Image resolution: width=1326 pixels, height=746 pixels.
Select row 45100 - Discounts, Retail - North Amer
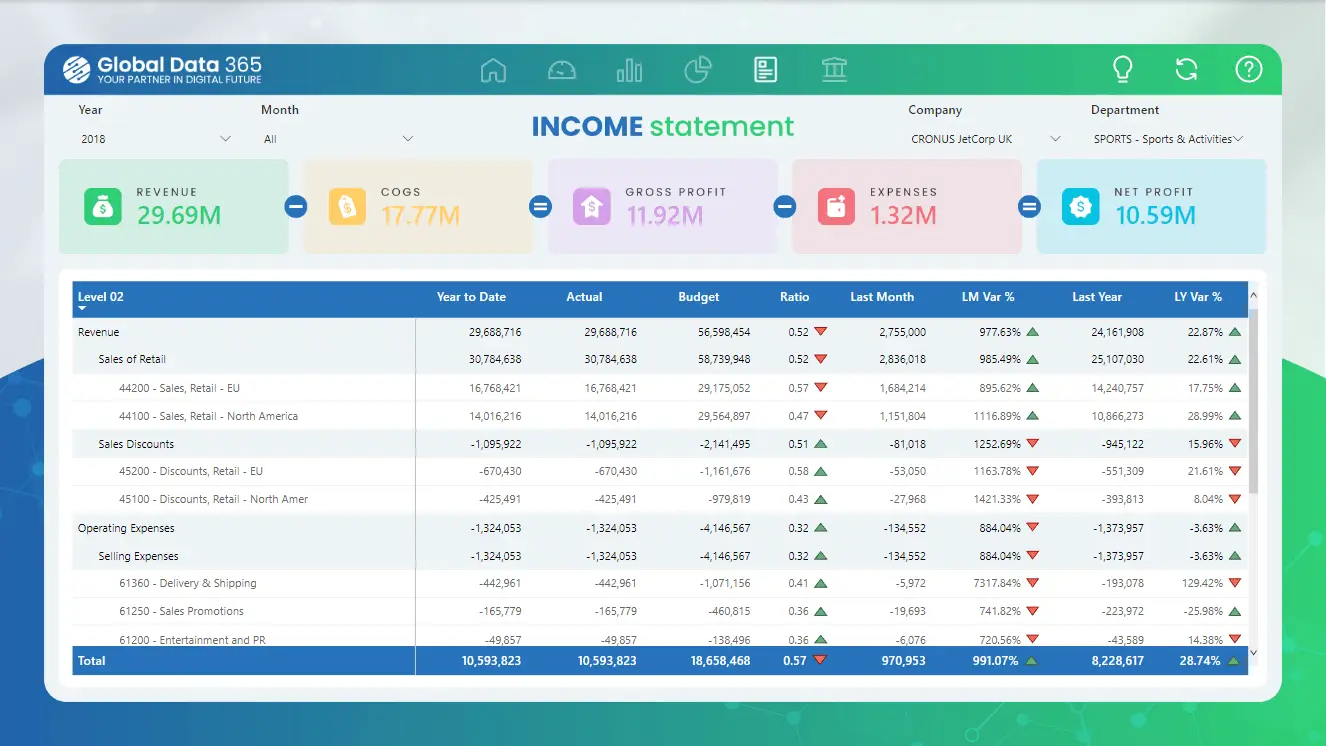click(660, 499)
